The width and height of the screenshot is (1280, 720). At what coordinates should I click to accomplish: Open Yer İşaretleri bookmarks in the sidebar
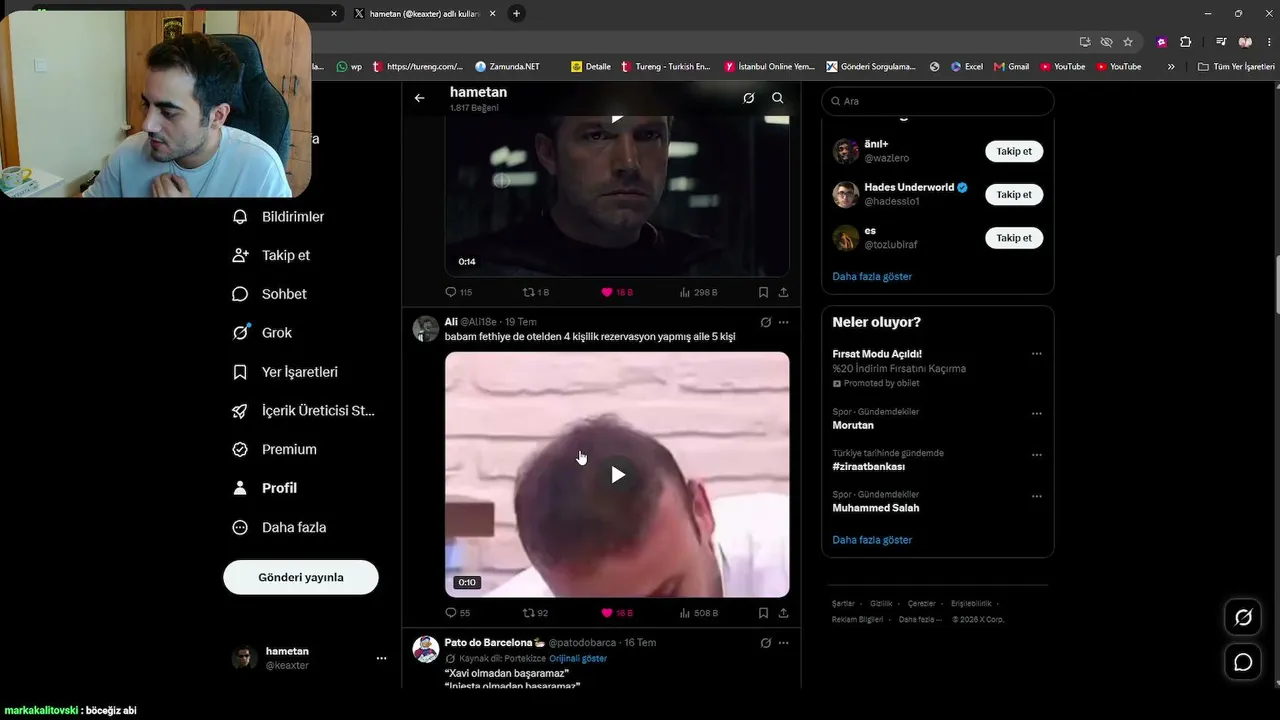coord(285,372)
